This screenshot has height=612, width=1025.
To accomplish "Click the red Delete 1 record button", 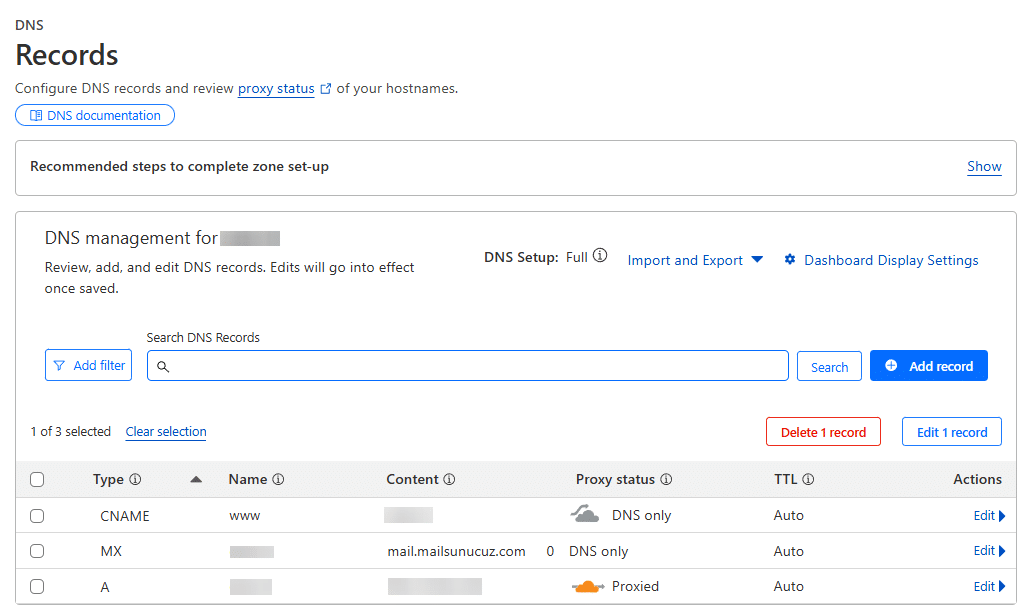I will coord(823,432).
